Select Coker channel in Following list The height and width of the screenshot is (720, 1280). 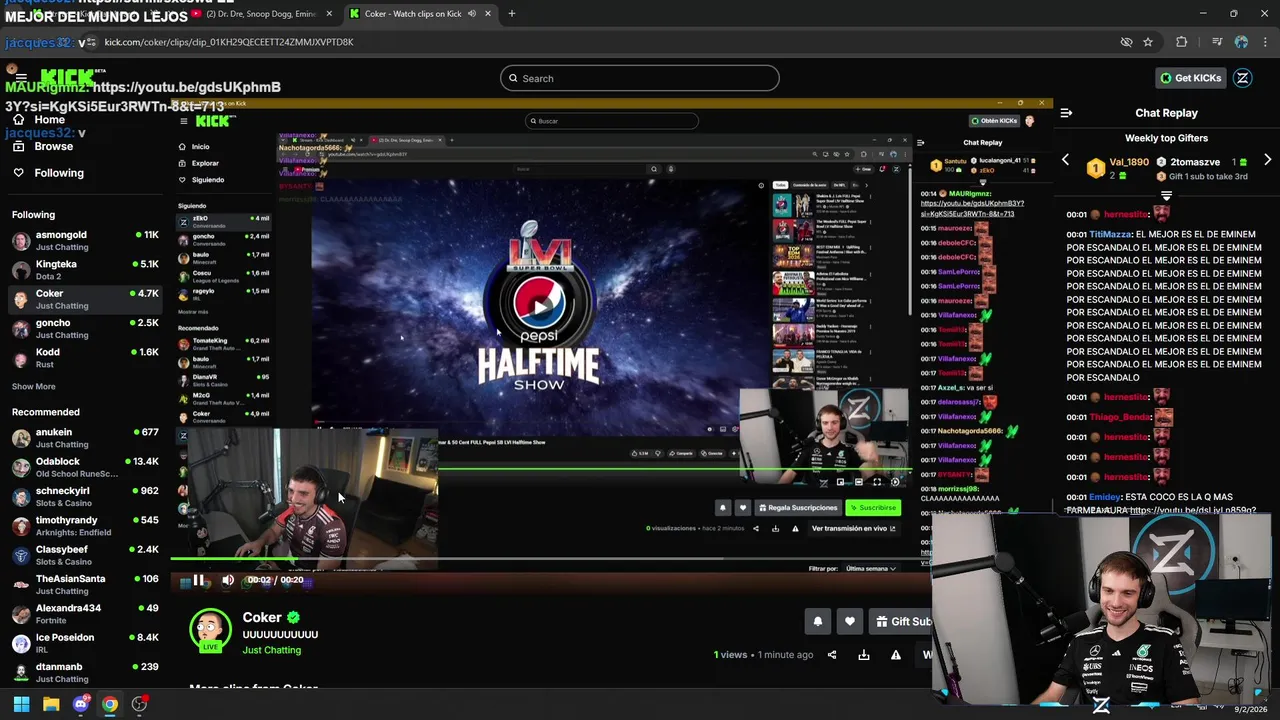point(85,299)
